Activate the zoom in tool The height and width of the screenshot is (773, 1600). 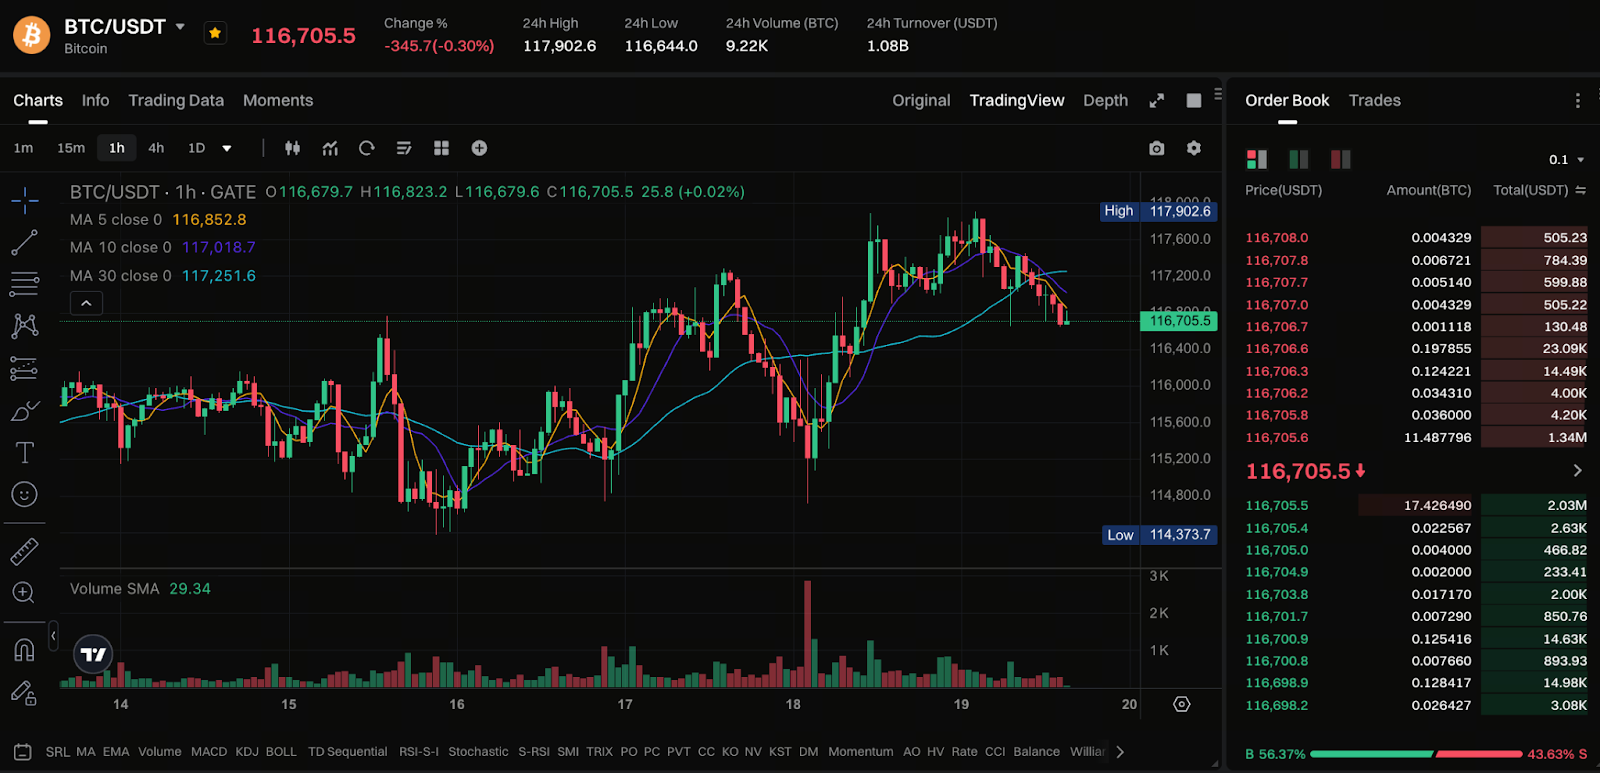click(x=24, y=593)
